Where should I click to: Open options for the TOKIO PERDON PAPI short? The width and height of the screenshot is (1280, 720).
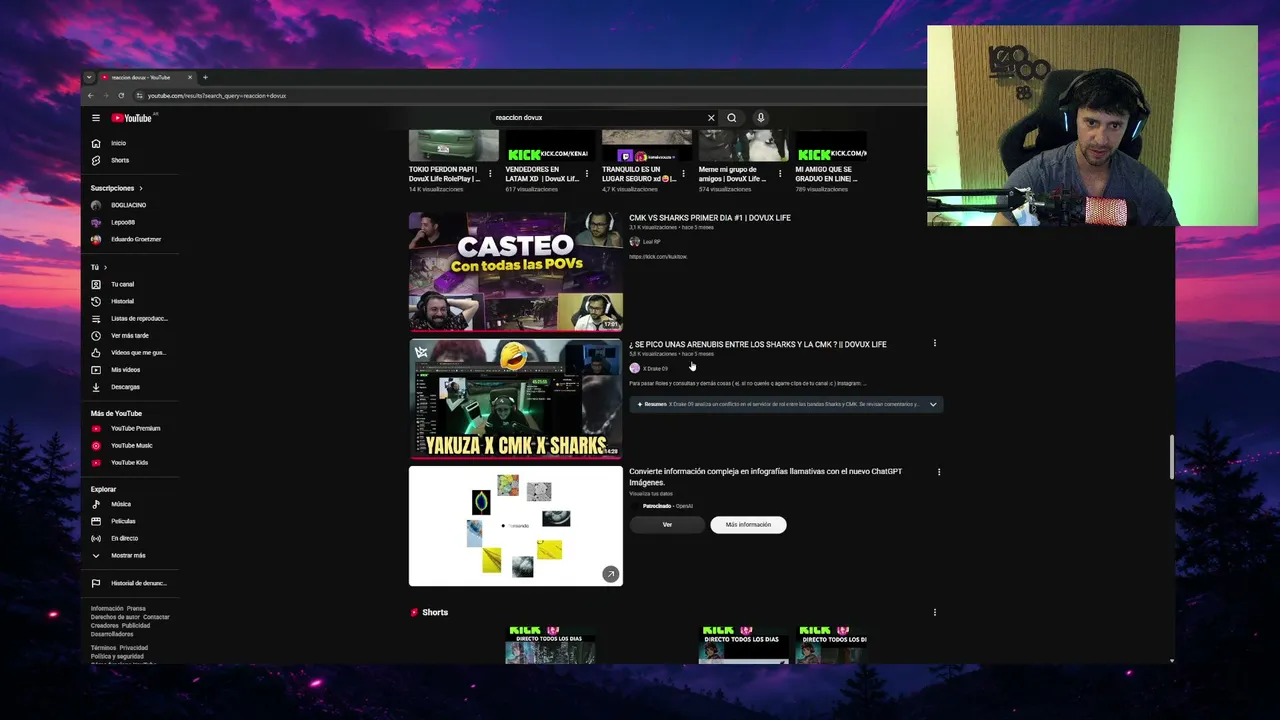(490, 174)
